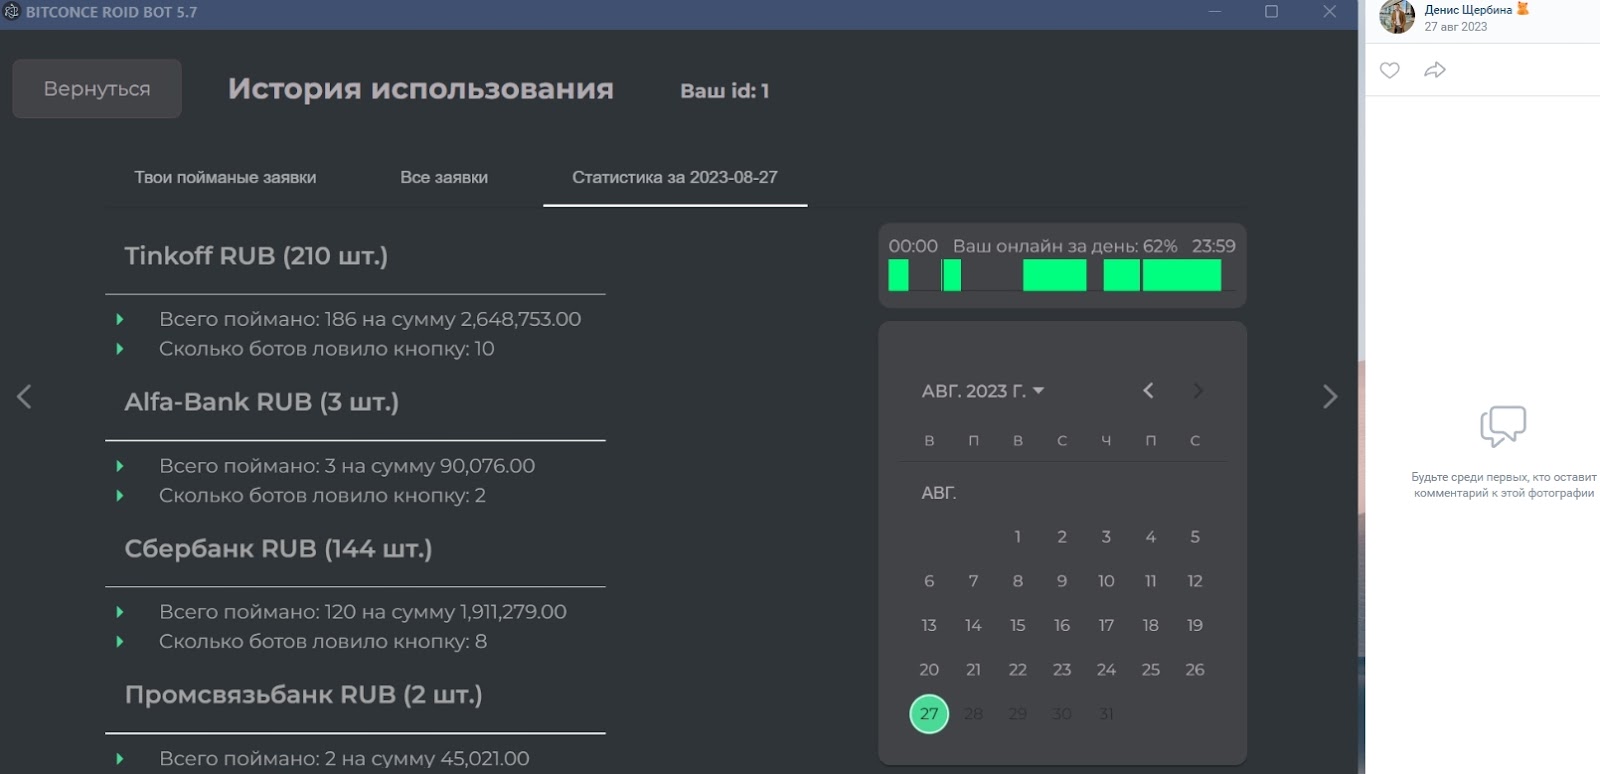1600x774 pixels.
Task: Click Сколько ботов ловило кнопку: 8
Action: [x=323, y=642]
